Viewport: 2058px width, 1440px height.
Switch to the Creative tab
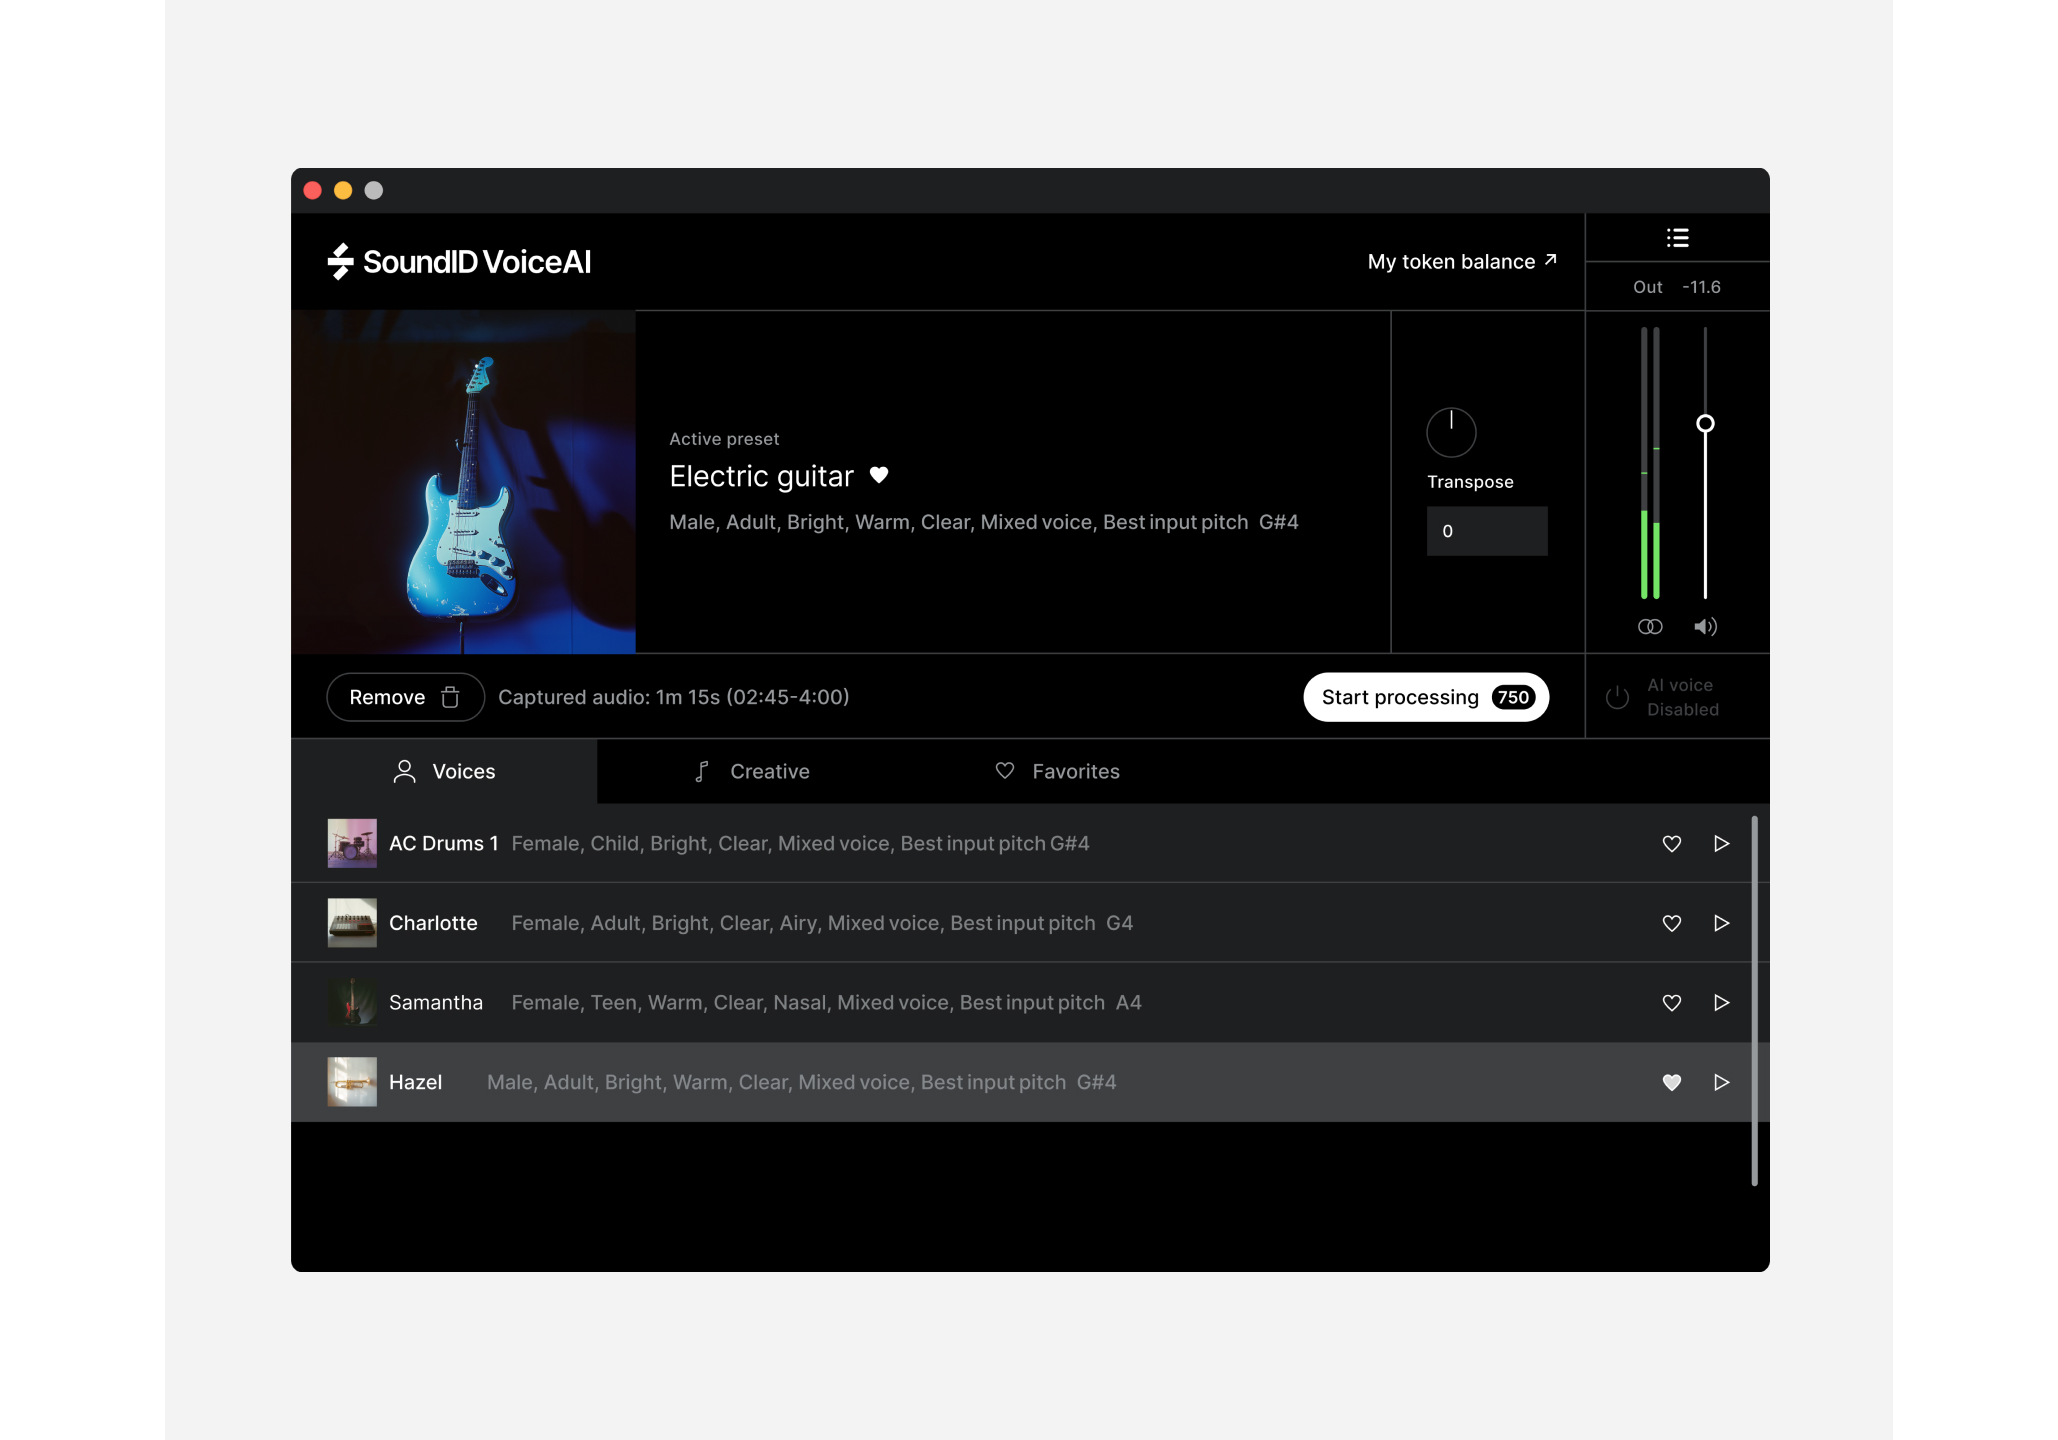[751, 771]
